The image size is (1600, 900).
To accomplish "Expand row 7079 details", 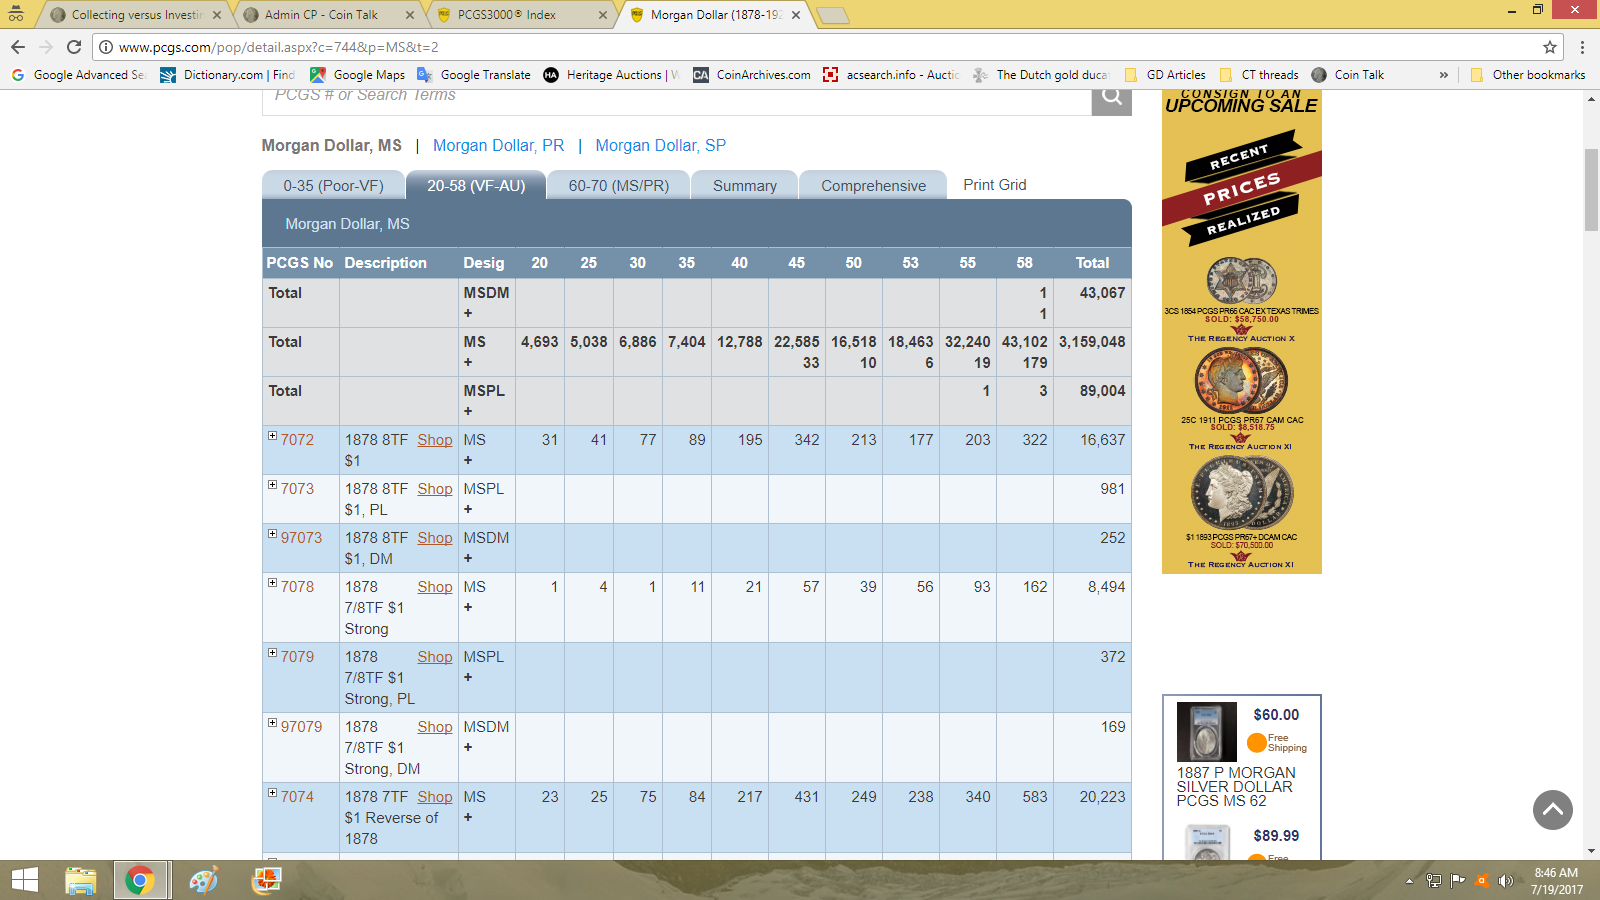I will pos(272,653).
